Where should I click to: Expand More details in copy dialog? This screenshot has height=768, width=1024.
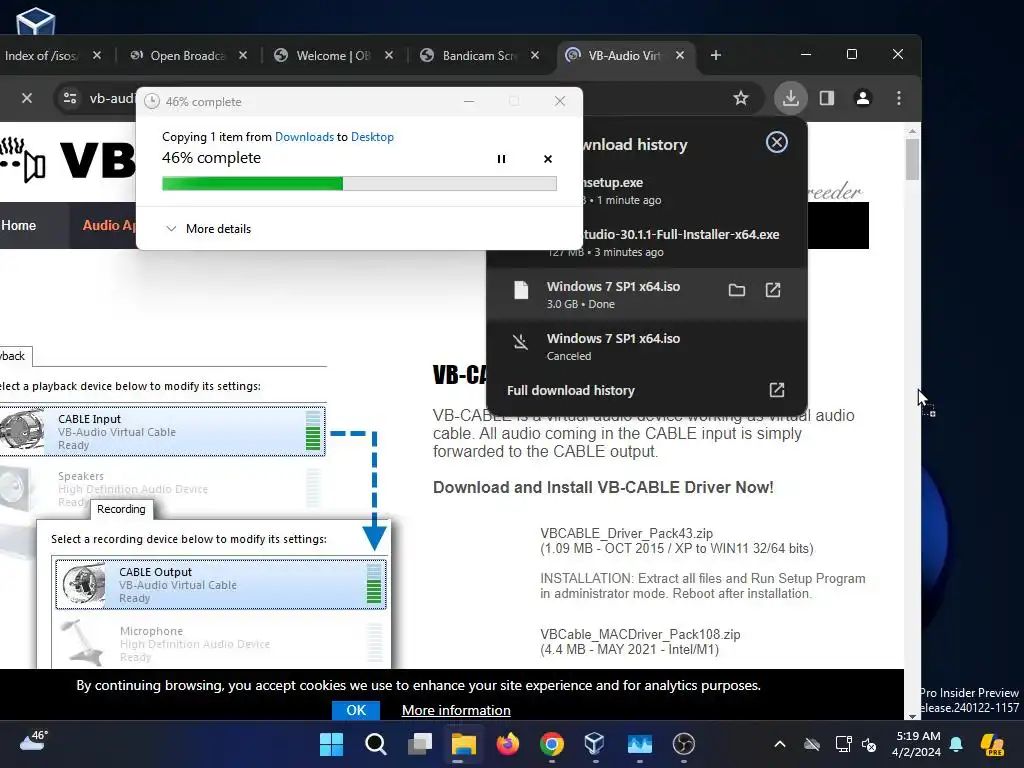[208, 229]
